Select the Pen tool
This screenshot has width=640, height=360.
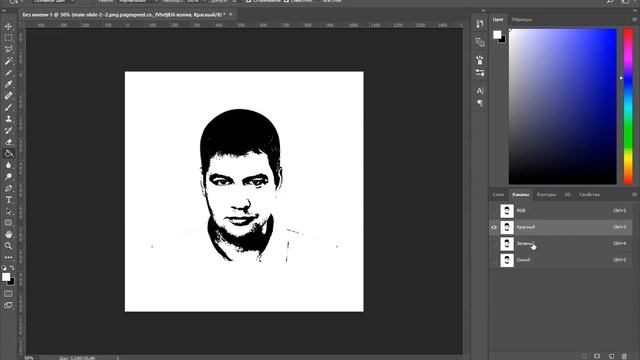pyautogui.click(x=8, y=189)
